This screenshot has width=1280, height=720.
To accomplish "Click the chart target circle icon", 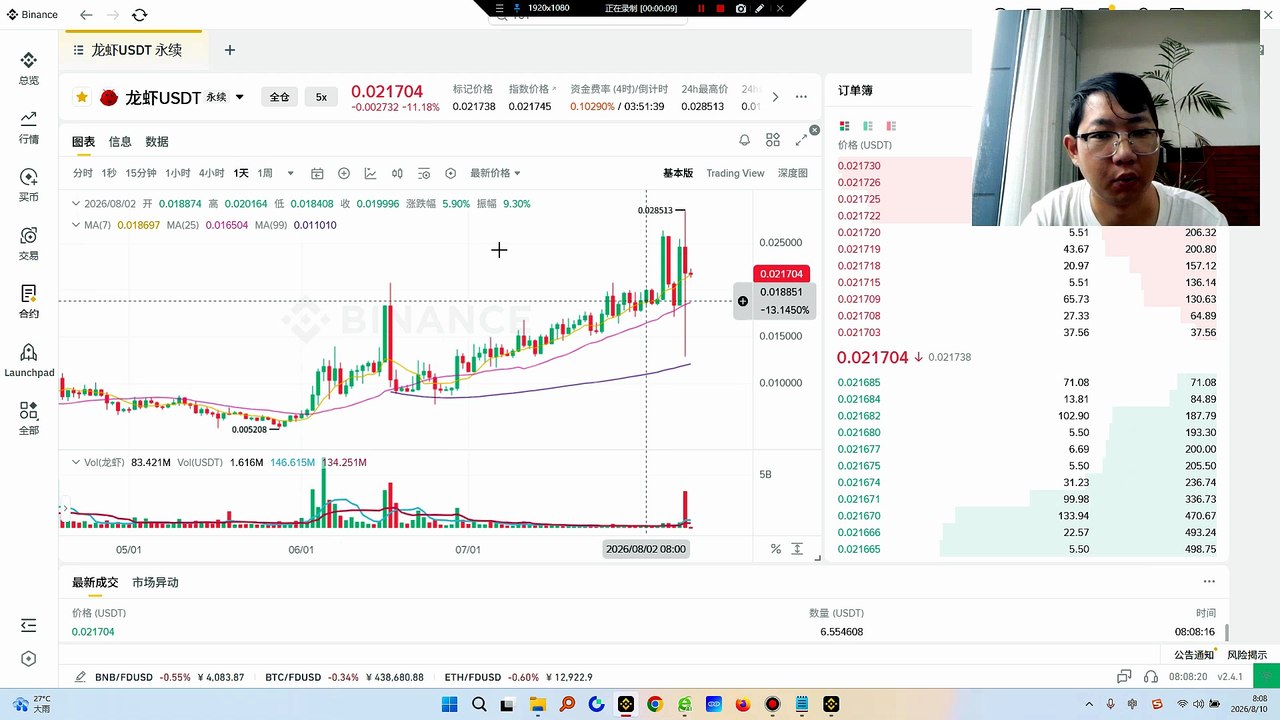I will (450, 173).
